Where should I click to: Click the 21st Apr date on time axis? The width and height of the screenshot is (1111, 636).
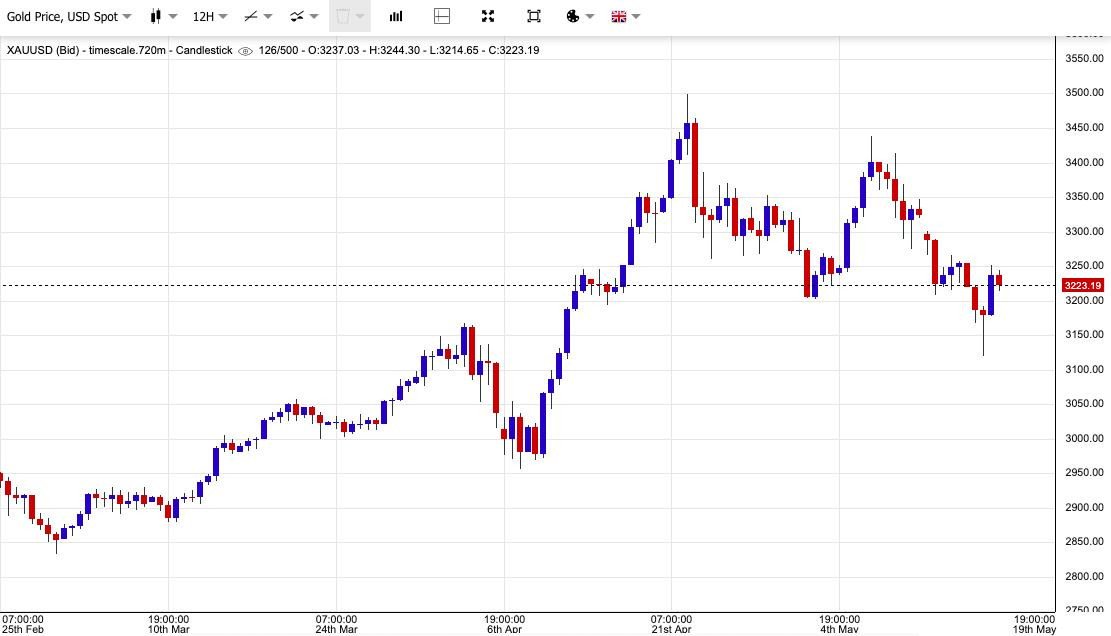point(671,629)
